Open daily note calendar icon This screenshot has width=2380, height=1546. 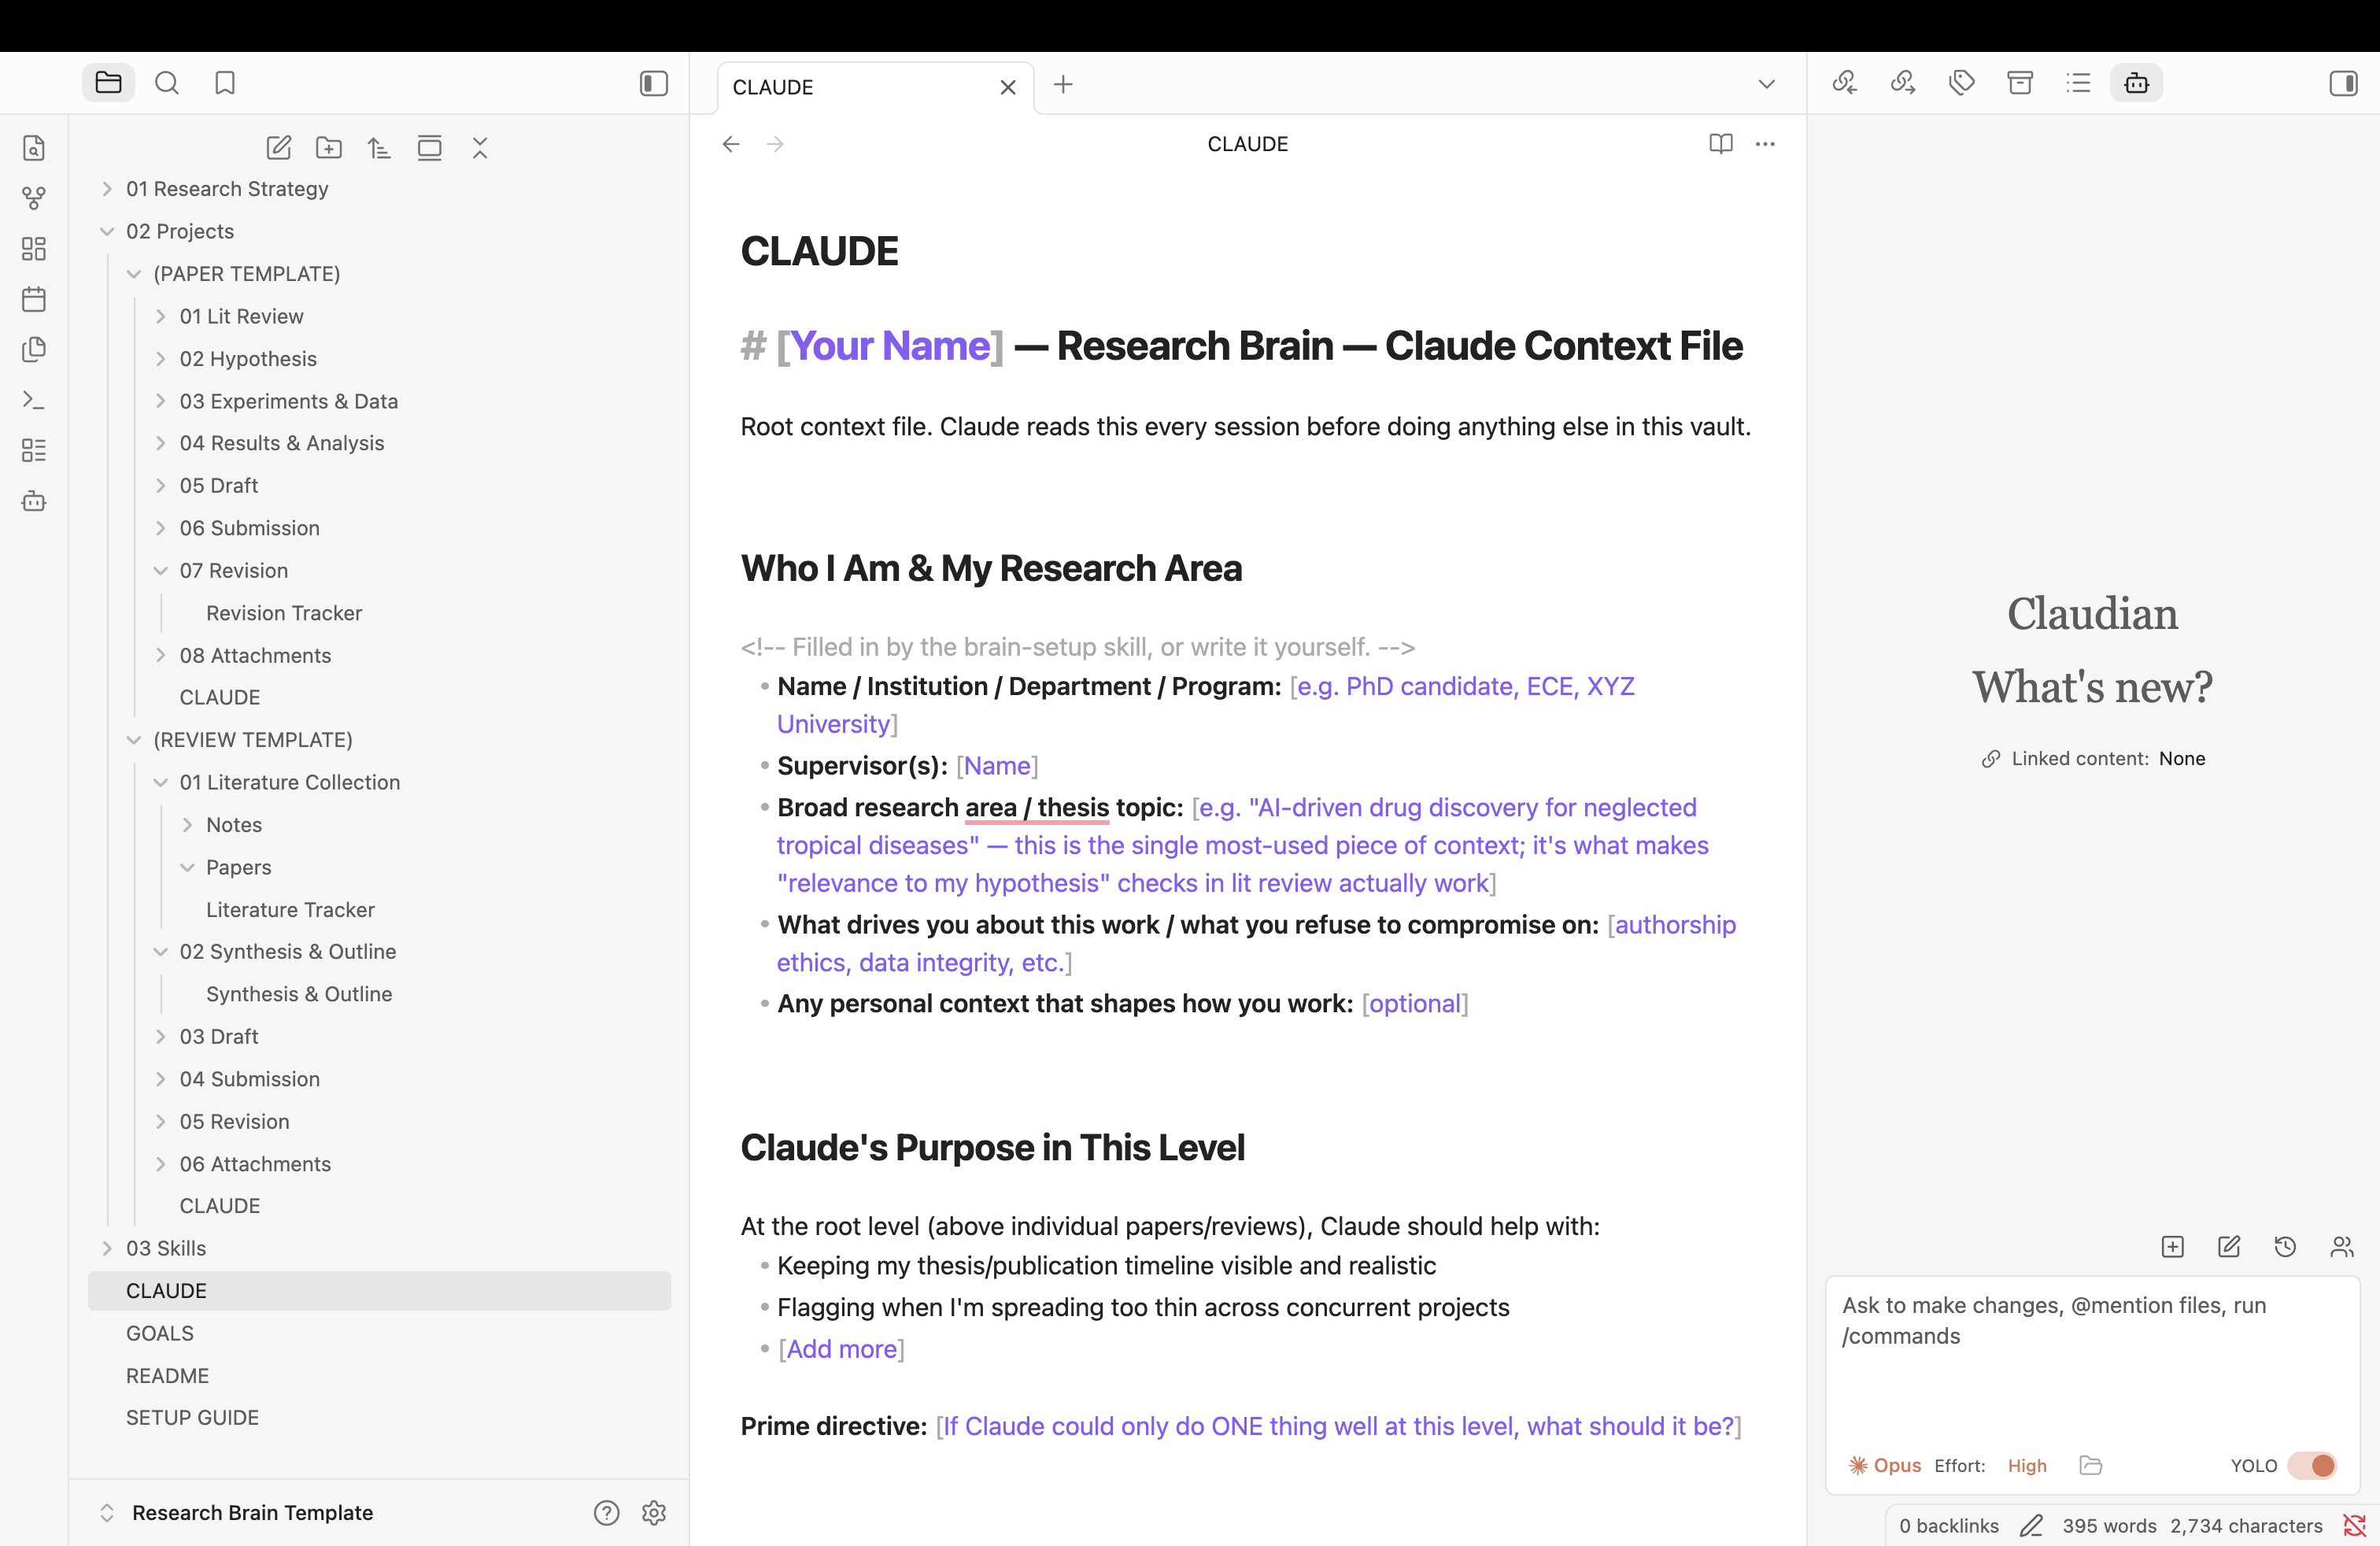tap(34, 299)
